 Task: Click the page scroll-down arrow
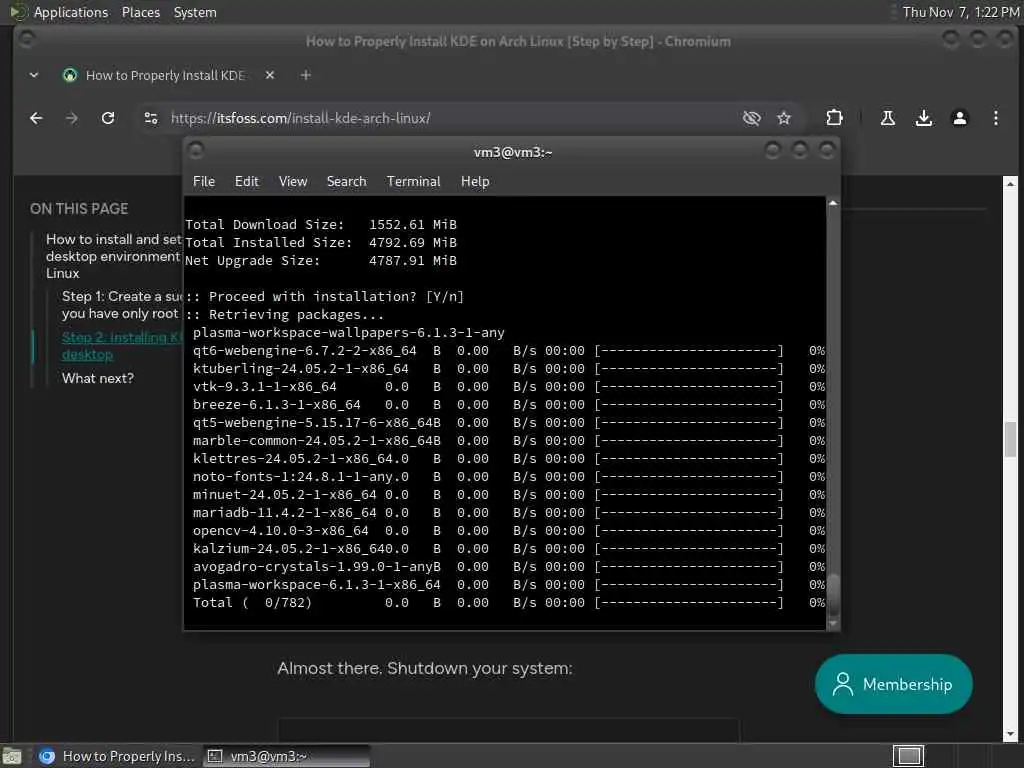pyautogui.click(x=1010, y=734)
